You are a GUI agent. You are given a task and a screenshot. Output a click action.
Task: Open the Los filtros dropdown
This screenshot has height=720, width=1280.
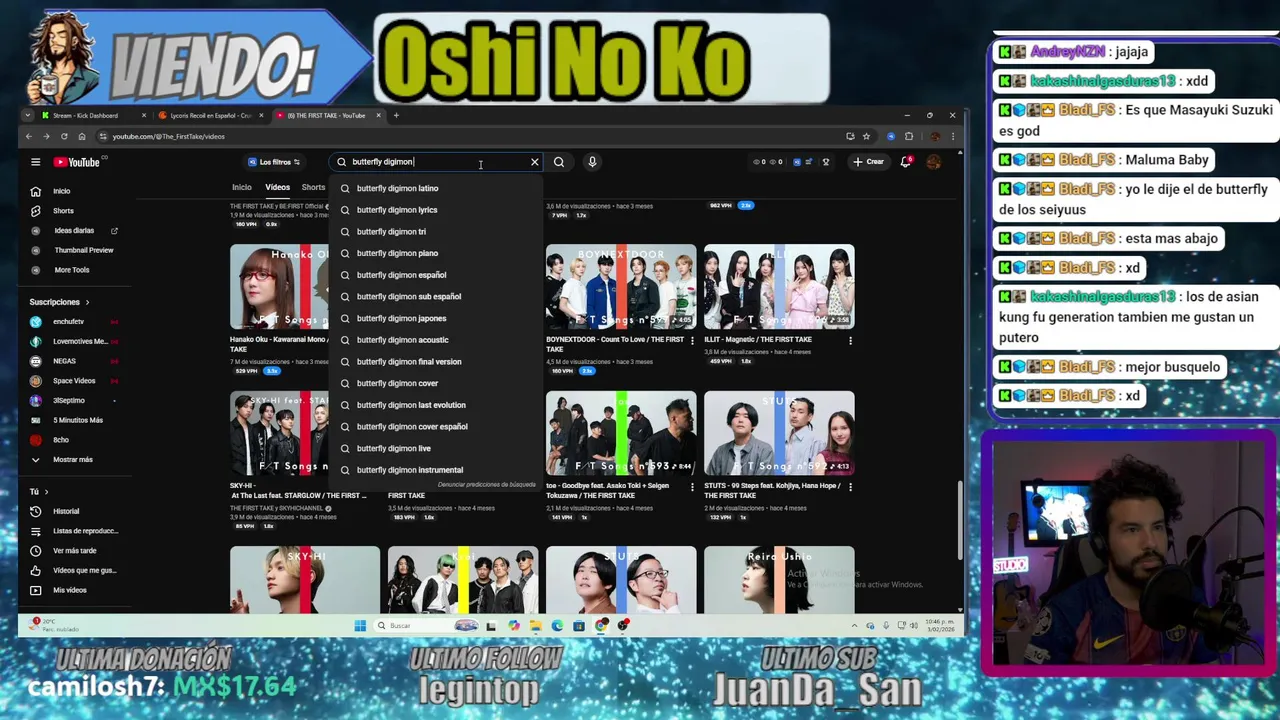tap(274, 162)
